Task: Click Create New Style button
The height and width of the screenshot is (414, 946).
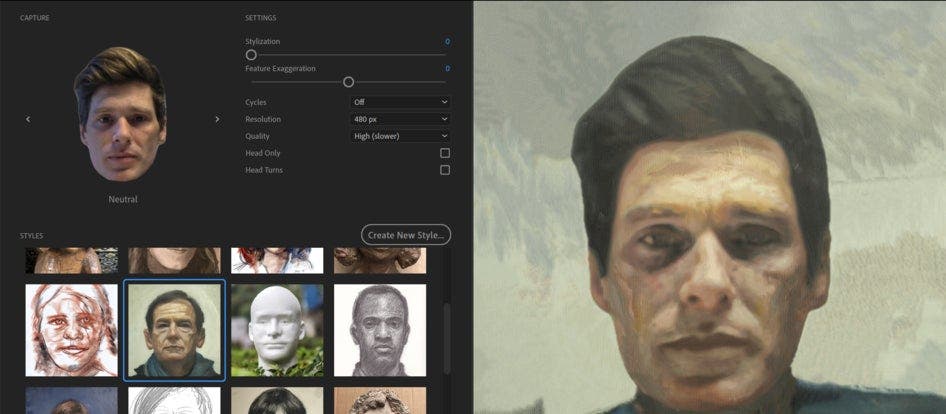Action: click(x=406, y=235)
